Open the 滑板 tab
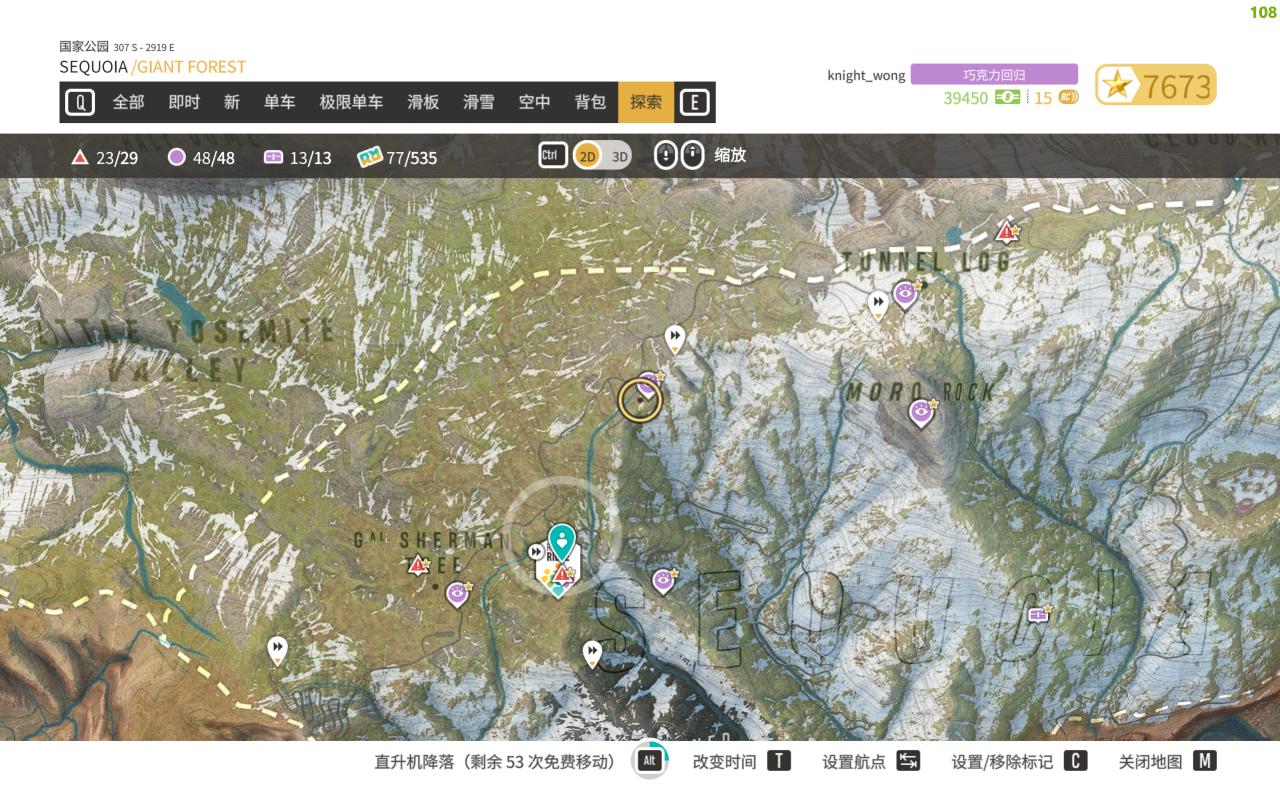 [x=423, y=102]
